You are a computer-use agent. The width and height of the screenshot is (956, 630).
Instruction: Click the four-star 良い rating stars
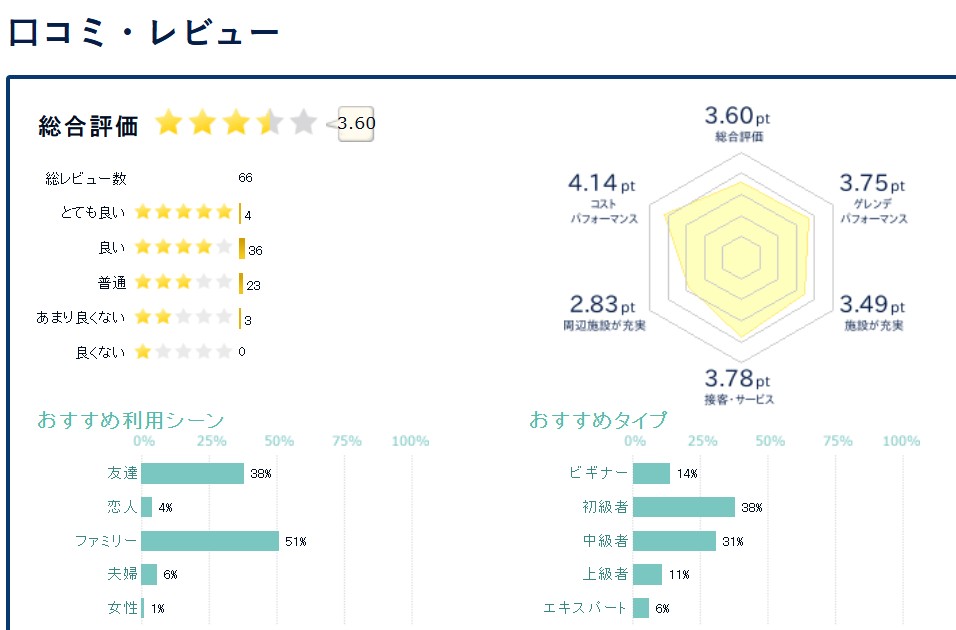point(183,247)
